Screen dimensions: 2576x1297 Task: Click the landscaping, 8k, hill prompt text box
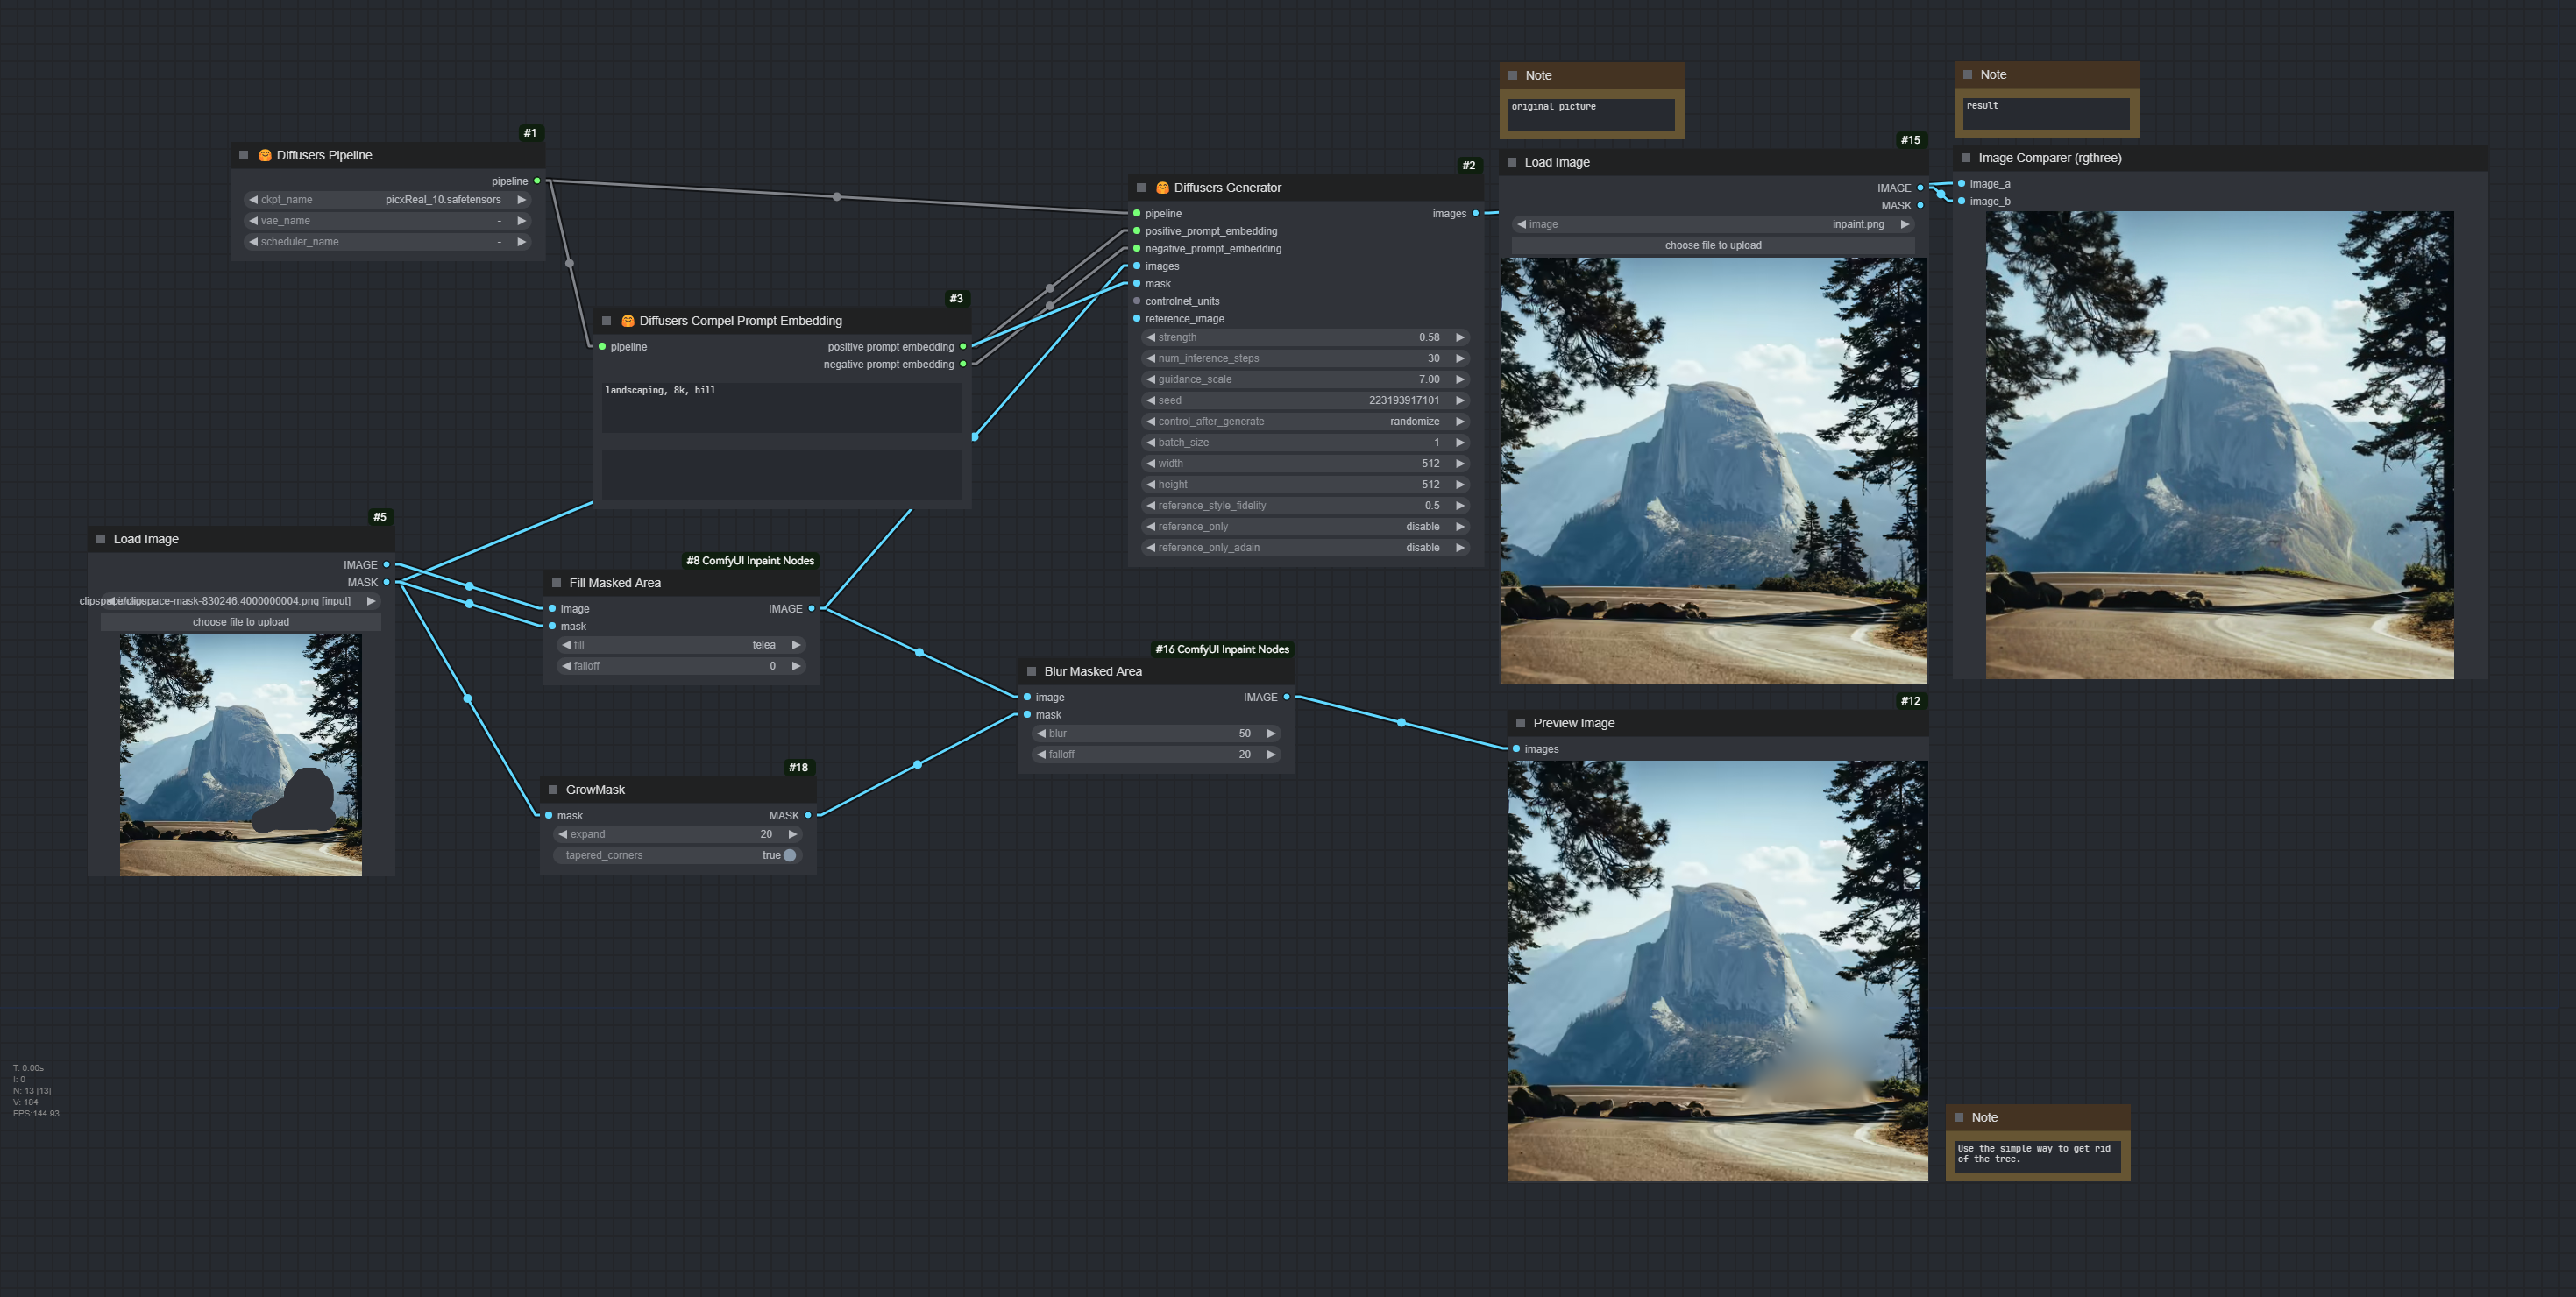click(781, 407)
